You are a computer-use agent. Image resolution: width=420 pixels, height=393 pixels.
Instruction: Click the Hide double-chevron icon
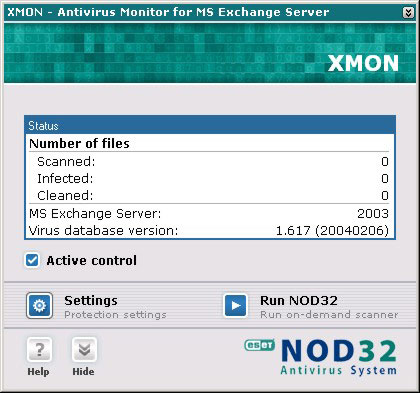(x=84, y=350)
